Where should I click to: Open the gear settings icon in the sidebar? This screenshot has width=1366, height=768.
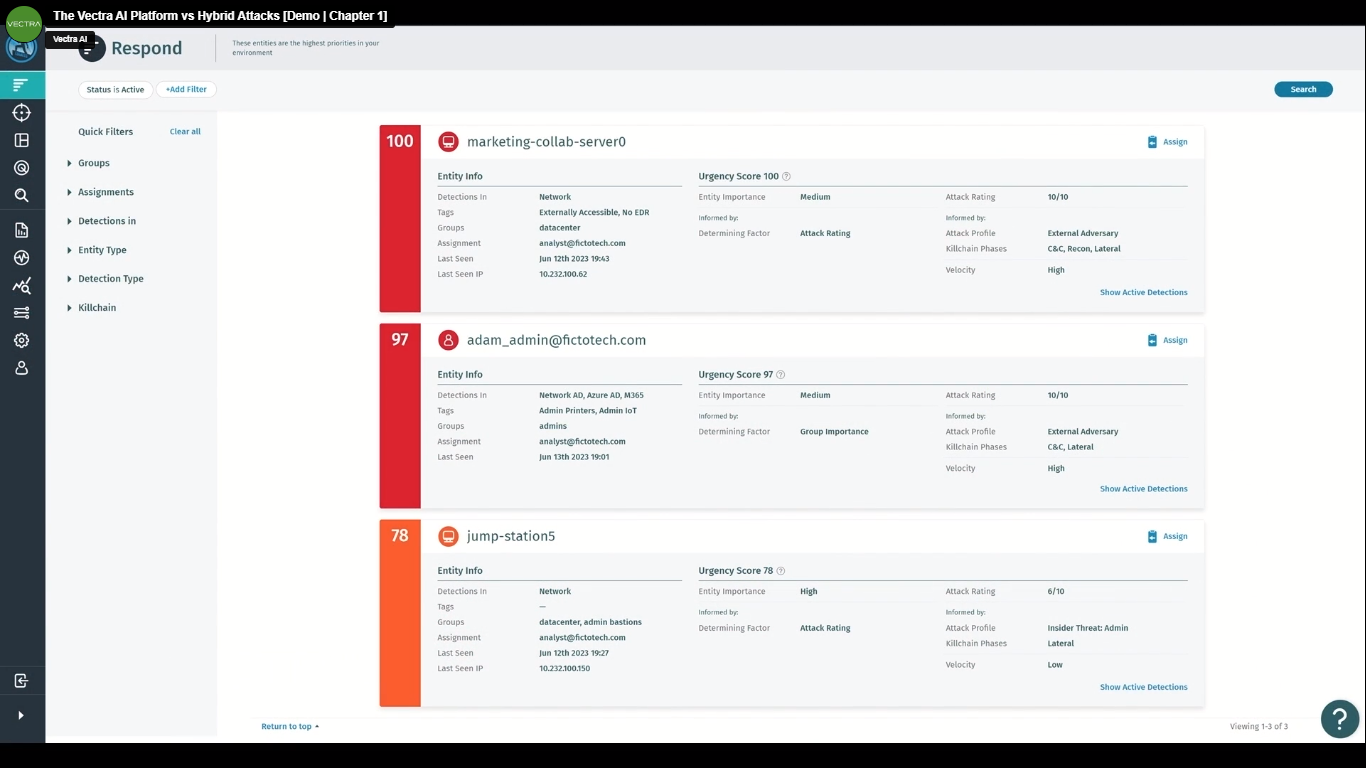[x=22, y=341]
